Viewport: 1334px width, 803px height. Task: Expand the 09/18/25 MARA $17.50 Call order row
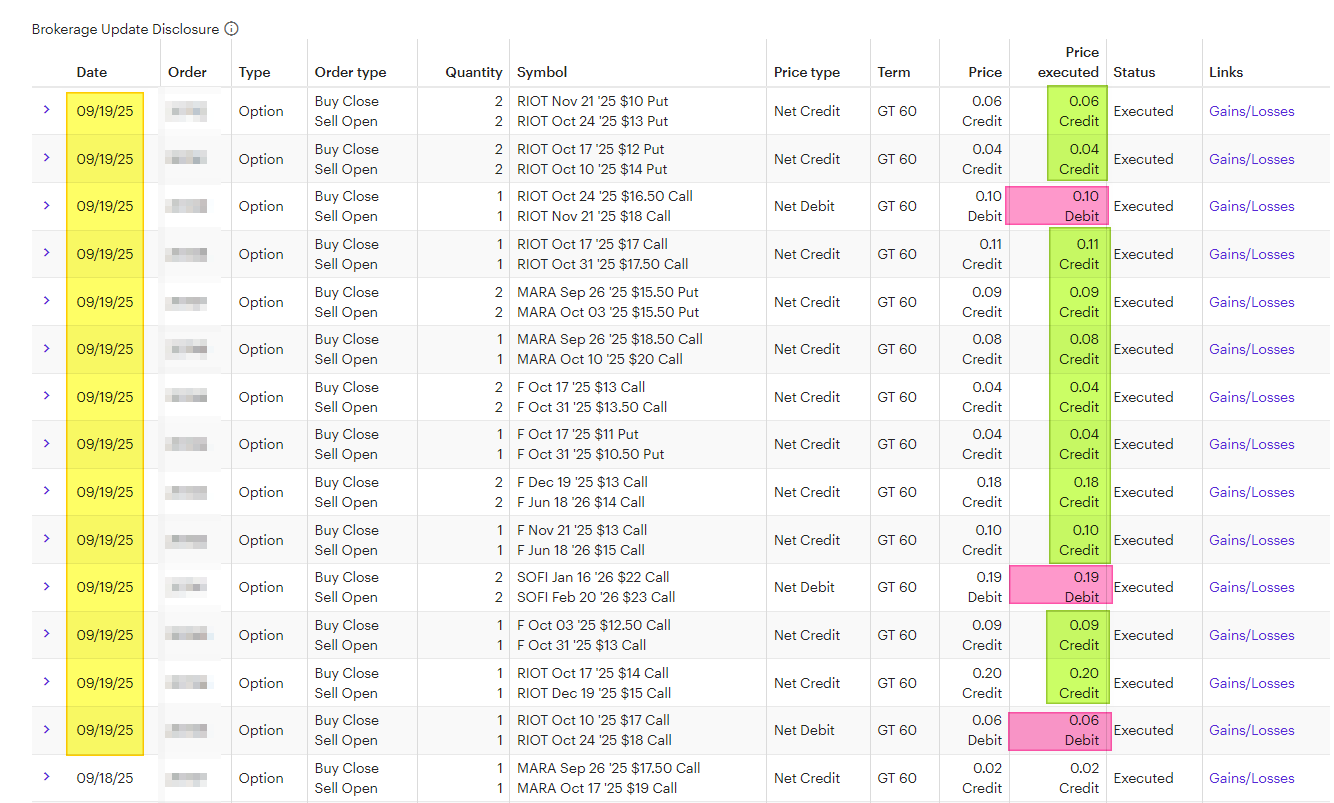pyautogui.click(x=47, y=777)
